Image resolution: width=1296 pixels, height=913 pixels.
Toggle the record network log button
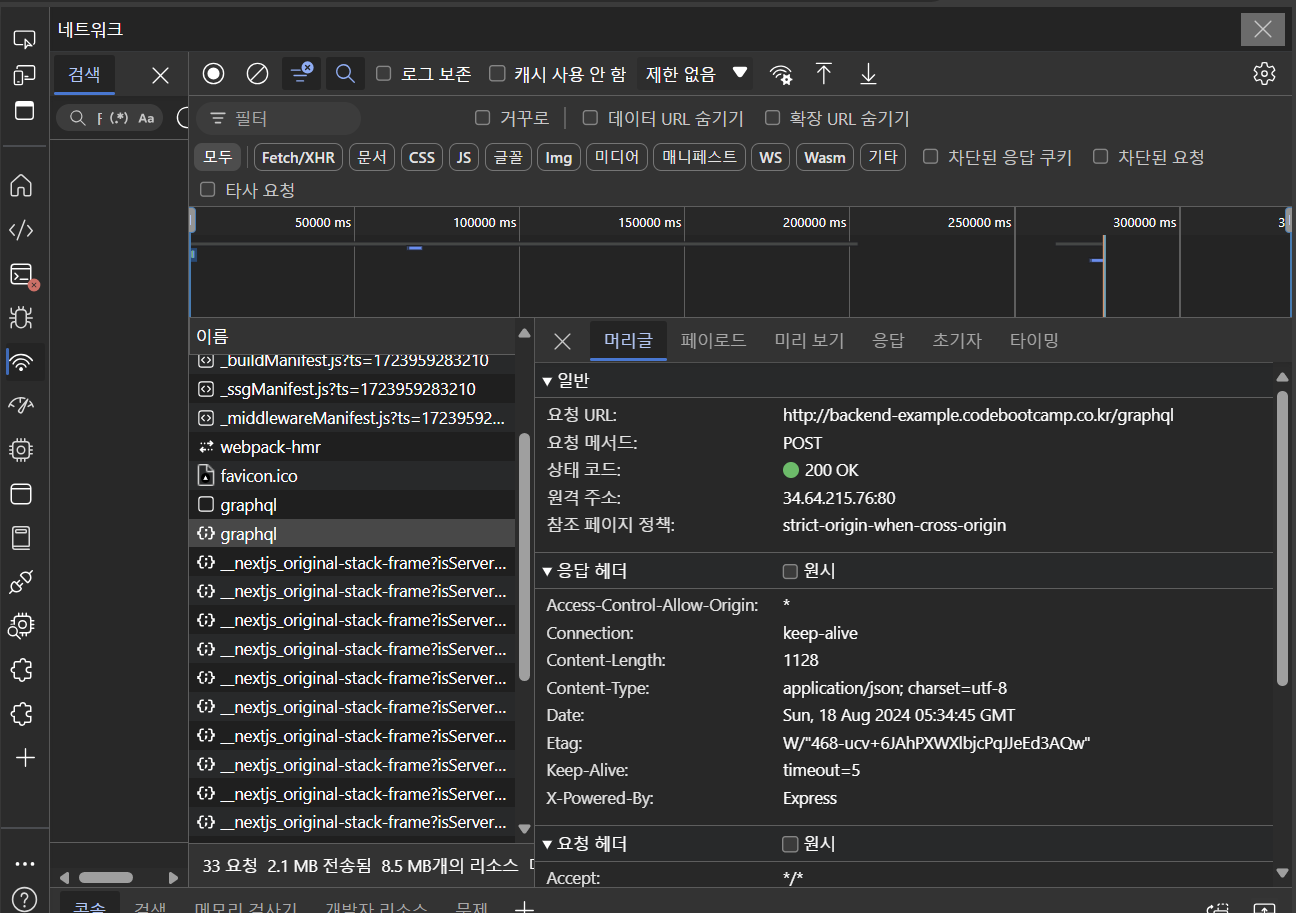coord(213,73)
